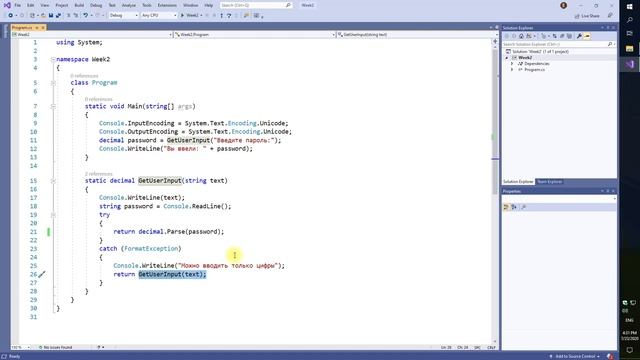Click the Save All toolbar icon
Screen dimensions: 640x360
pos(58,16)
